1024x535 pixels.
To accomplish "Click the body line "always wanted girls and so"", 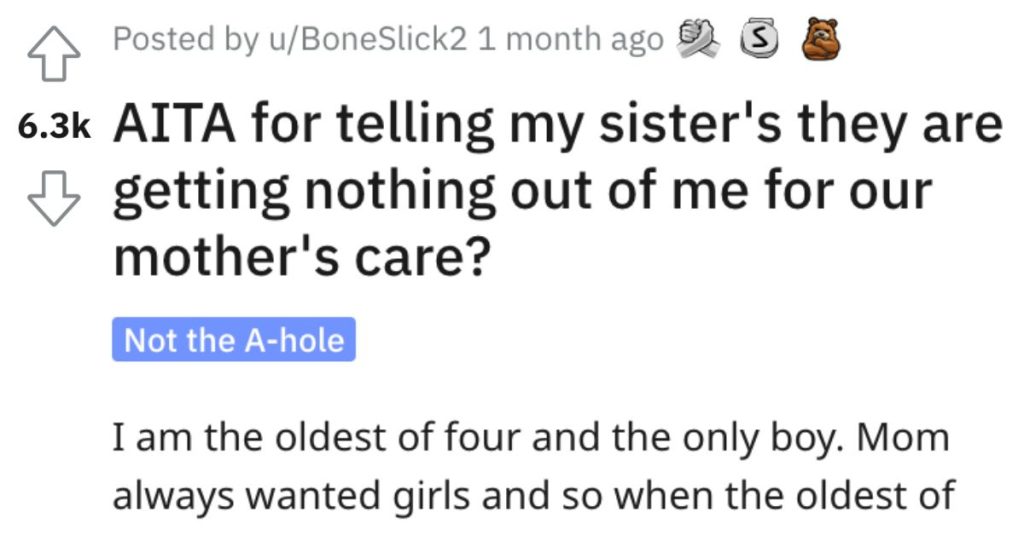I will (534, 496).
